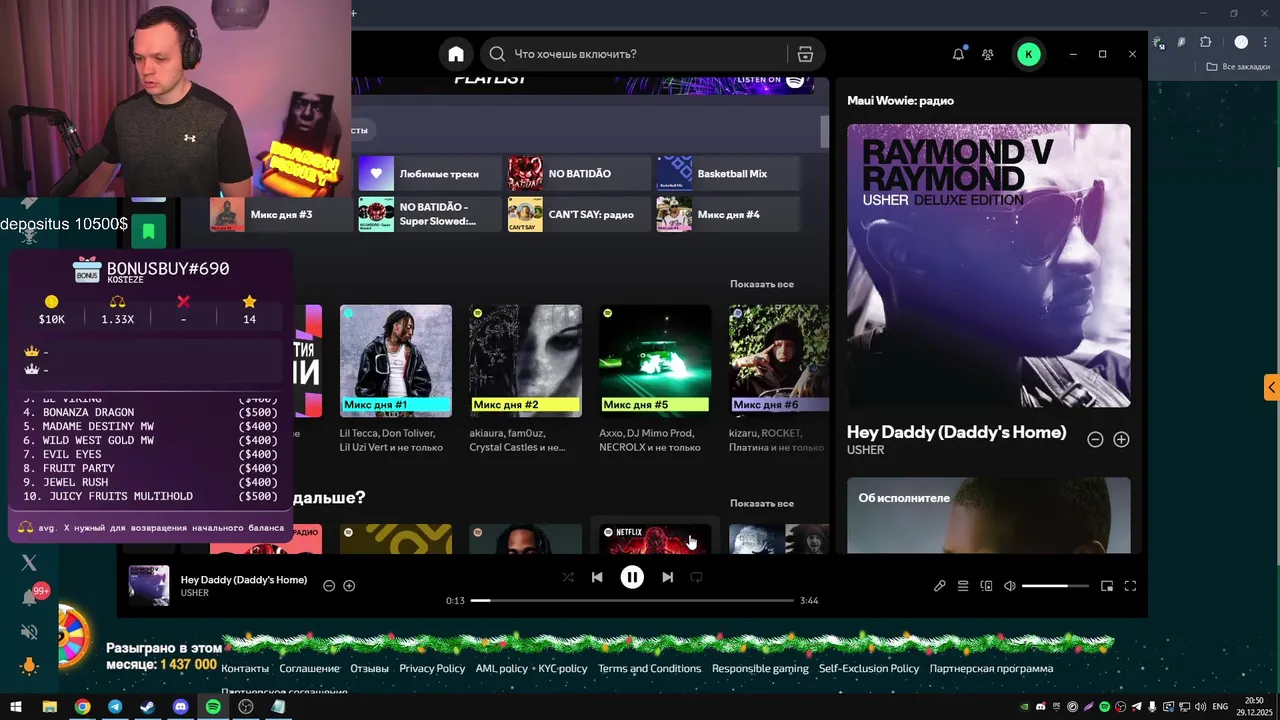Open the Self-Exclusion Policy link
The width and height of the screenshot is (1280, 720).
869,668
